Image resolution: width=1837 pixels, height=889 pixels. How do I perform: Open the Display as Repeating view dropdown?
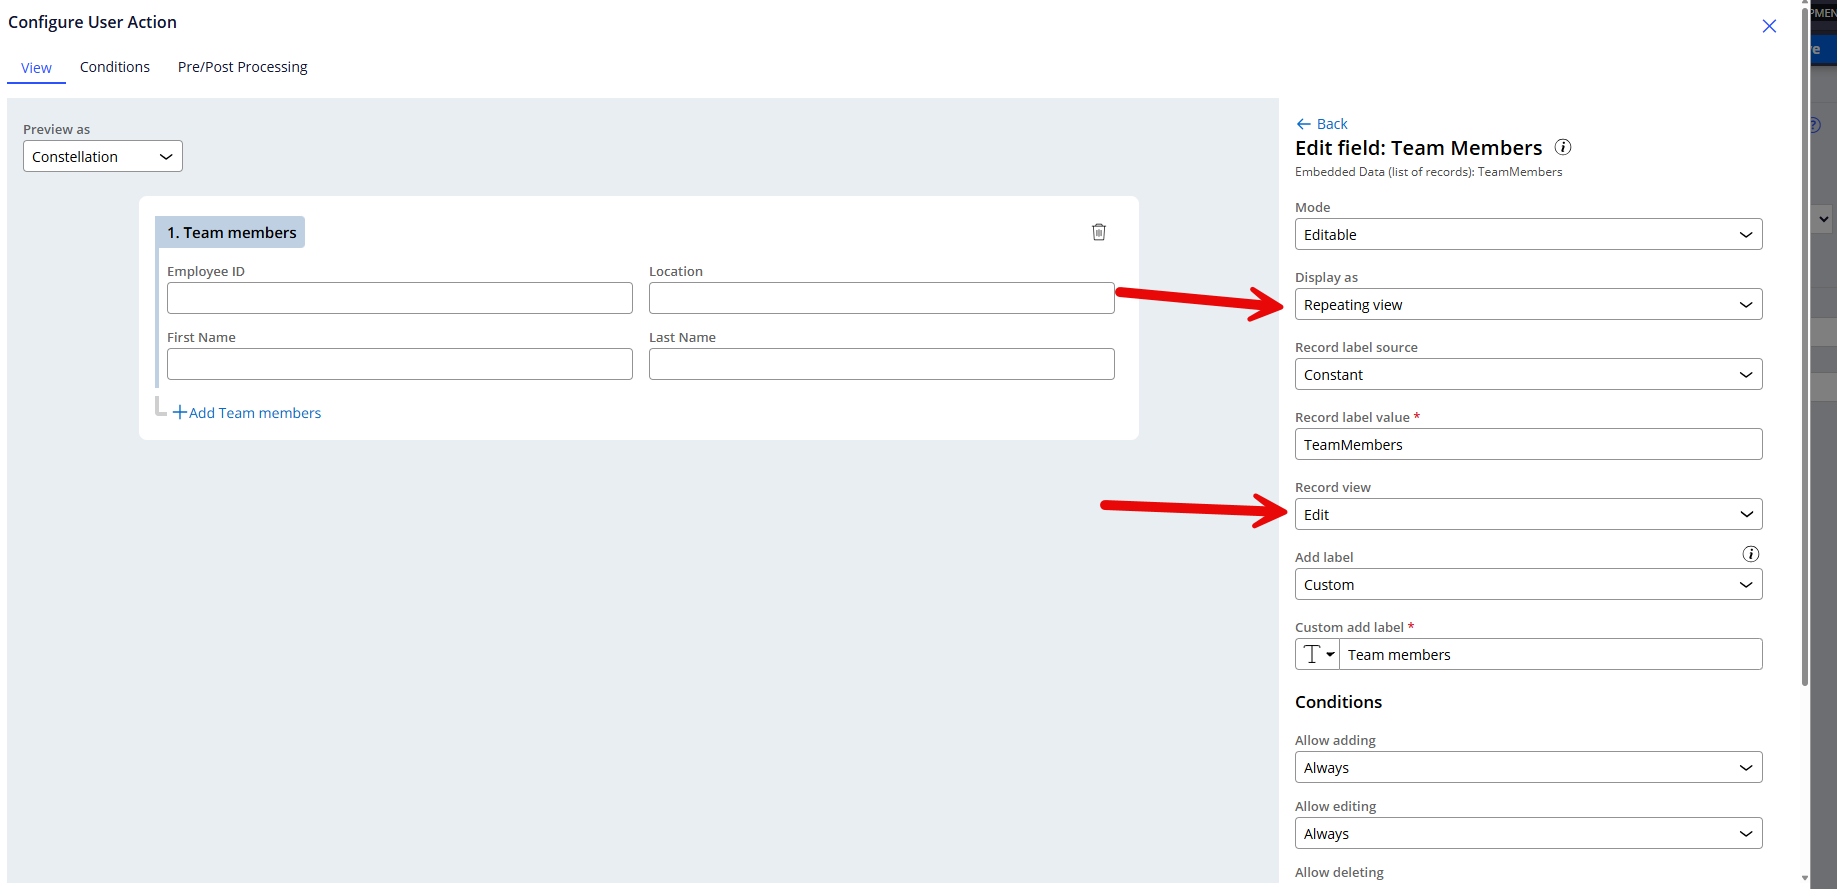[1528, 305]
